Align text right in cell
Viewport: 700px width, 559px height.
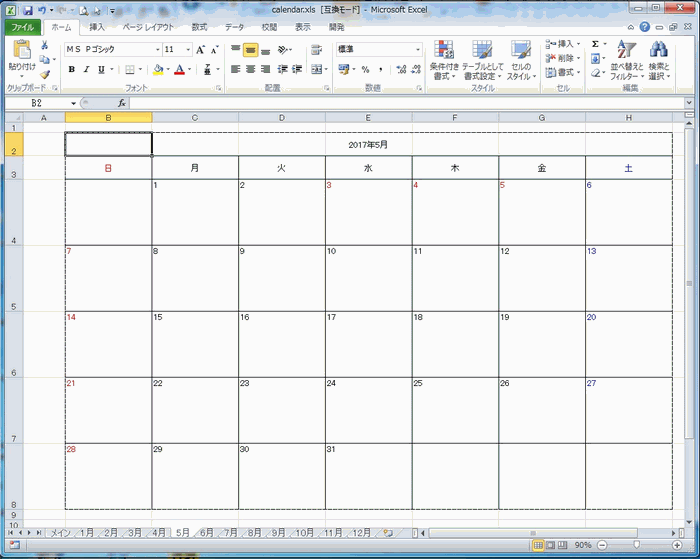pyautogui.click(x=265, y=69)
